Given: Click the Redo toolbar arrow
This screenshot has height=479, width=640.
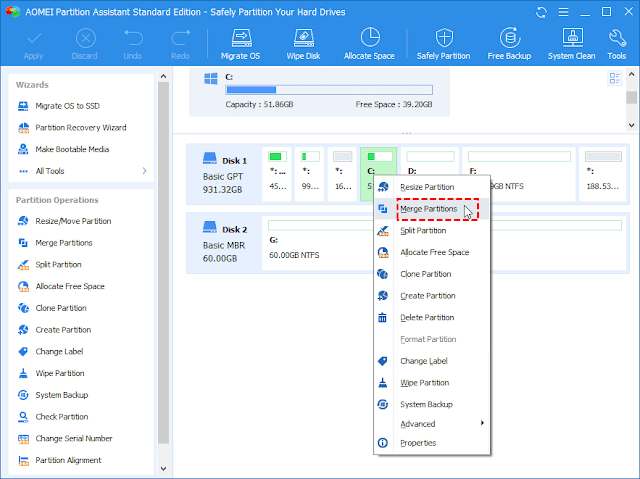Looking at the screenshot, I should click(180, 45).
